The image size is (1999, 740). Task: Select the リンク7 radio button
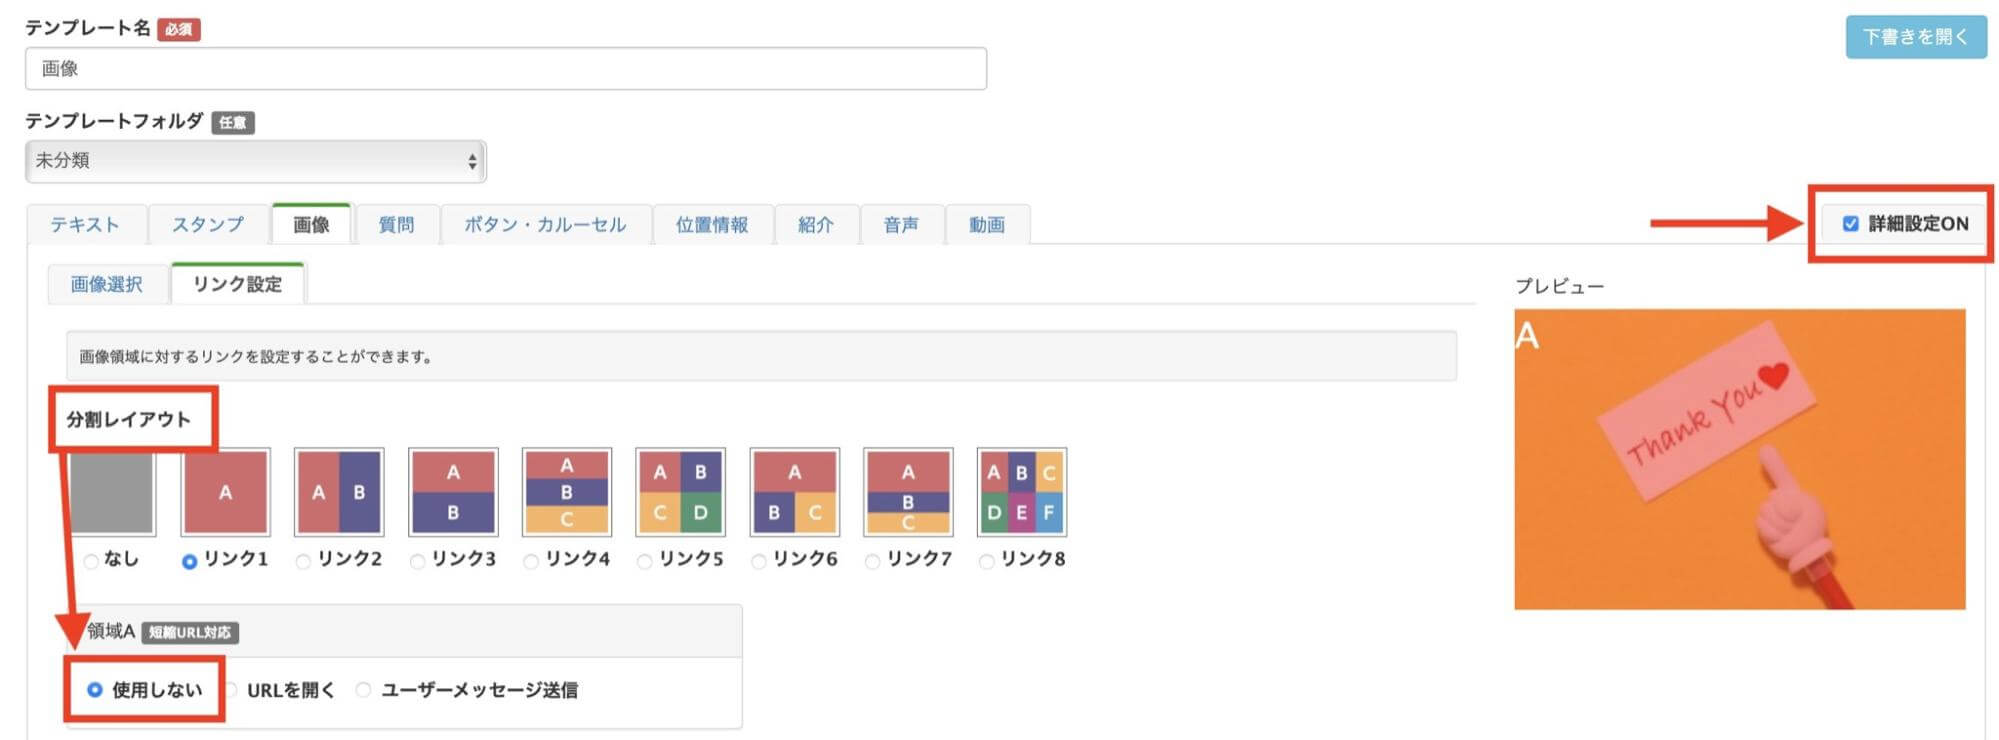pos(873,561)
